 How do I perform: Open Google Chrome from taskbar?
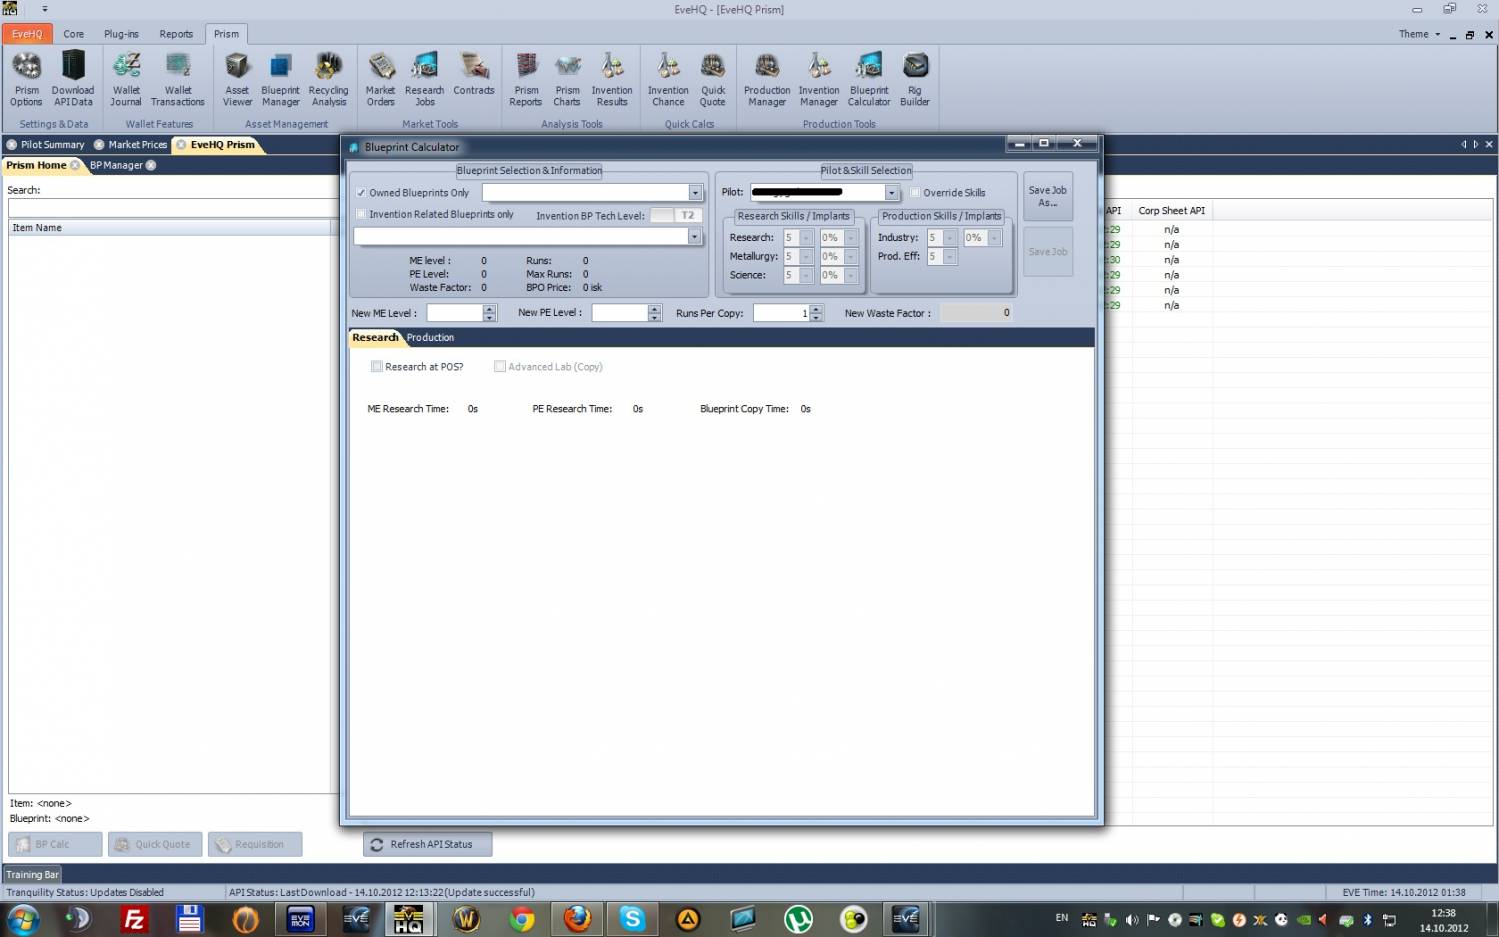pos(521,919)
